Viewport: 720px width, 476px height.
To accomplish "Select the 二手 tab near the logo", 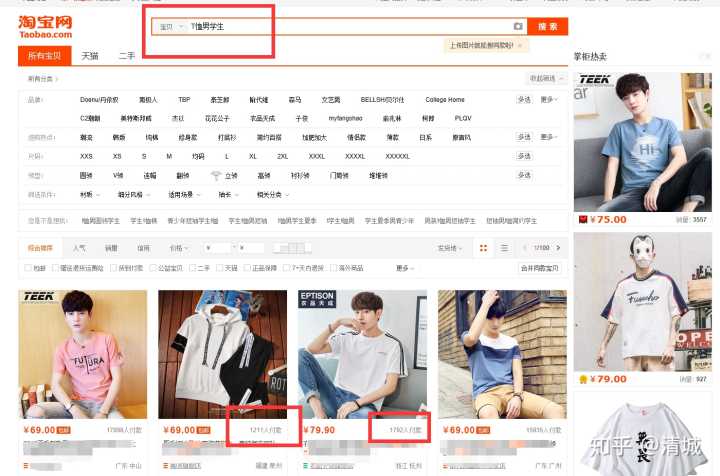I will (127, 56).
